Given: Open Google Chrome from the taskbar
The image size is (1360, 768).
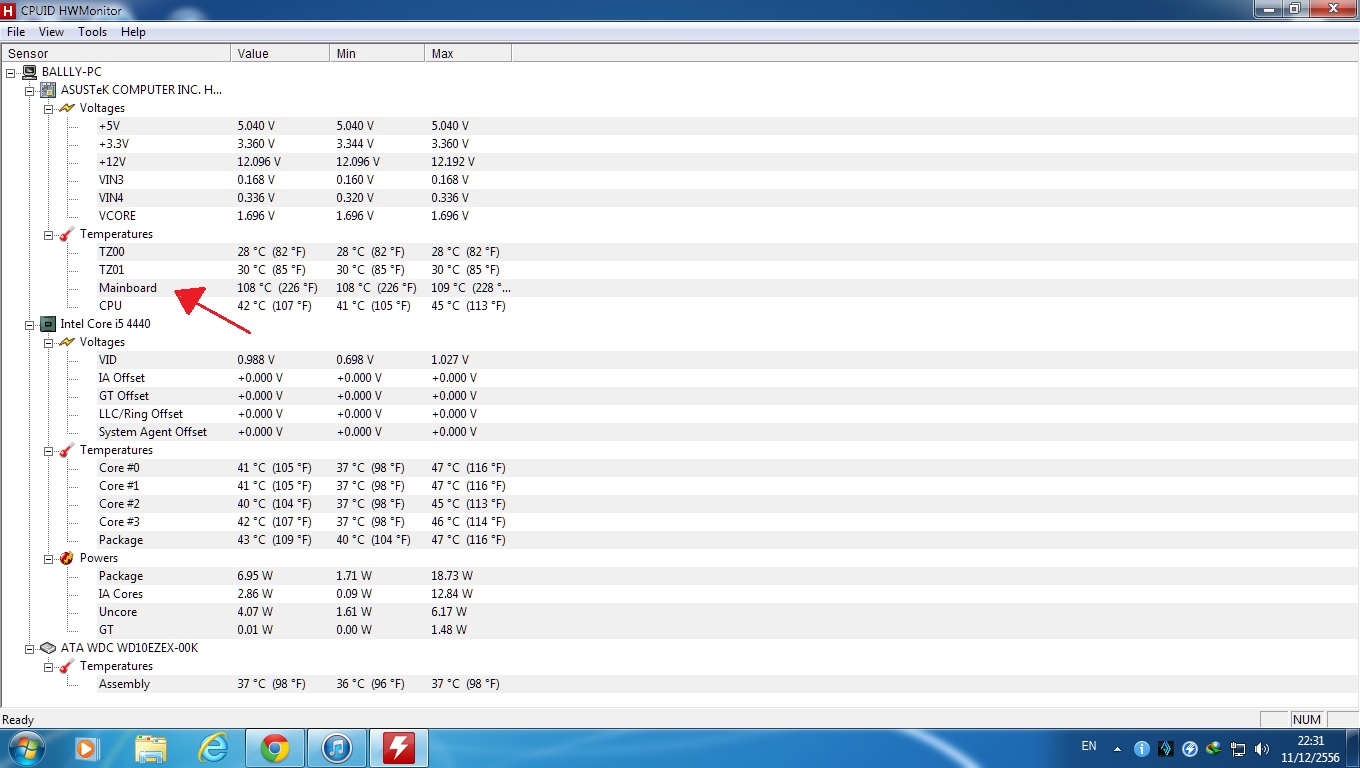Looking at the screenshot, I should [x=275, y=748].
